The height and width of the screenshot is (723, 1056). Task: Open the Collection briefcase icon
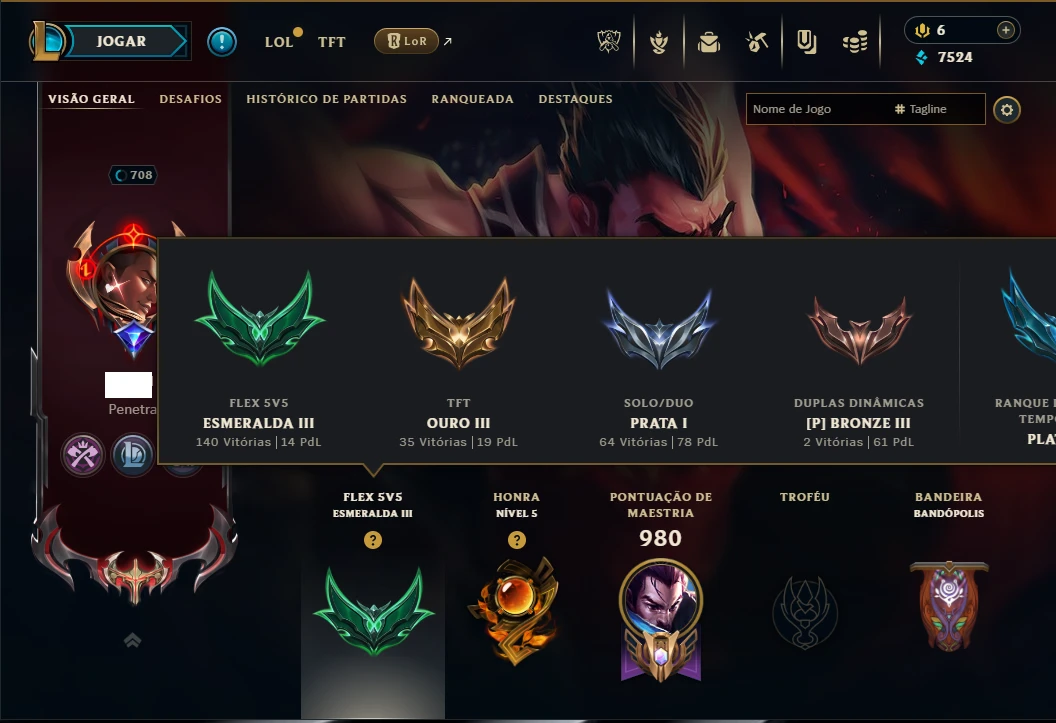pyautogui.click(x=708, y=42)
